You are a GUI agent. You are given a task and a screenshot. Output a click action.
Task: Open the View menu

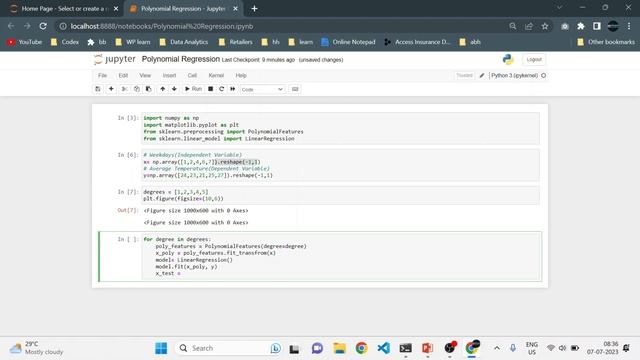click(145, 76)
